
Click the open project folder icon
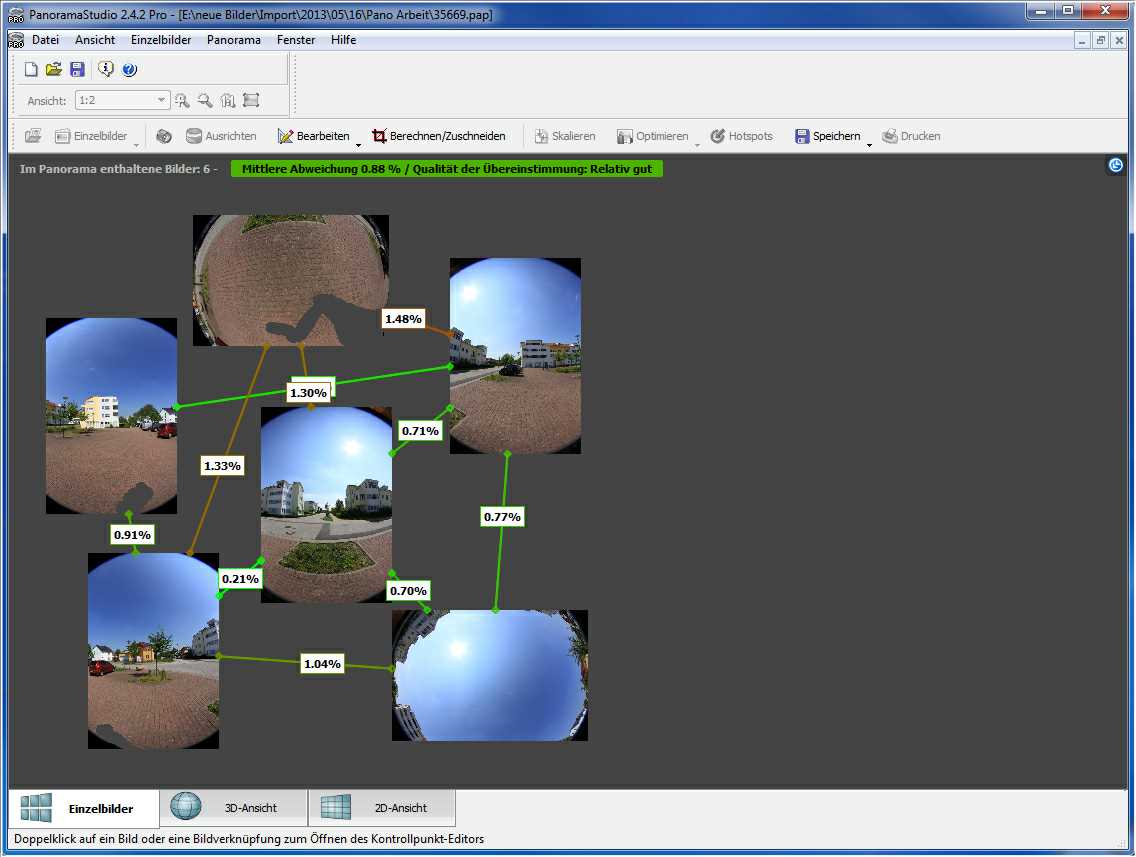(54, 70)
